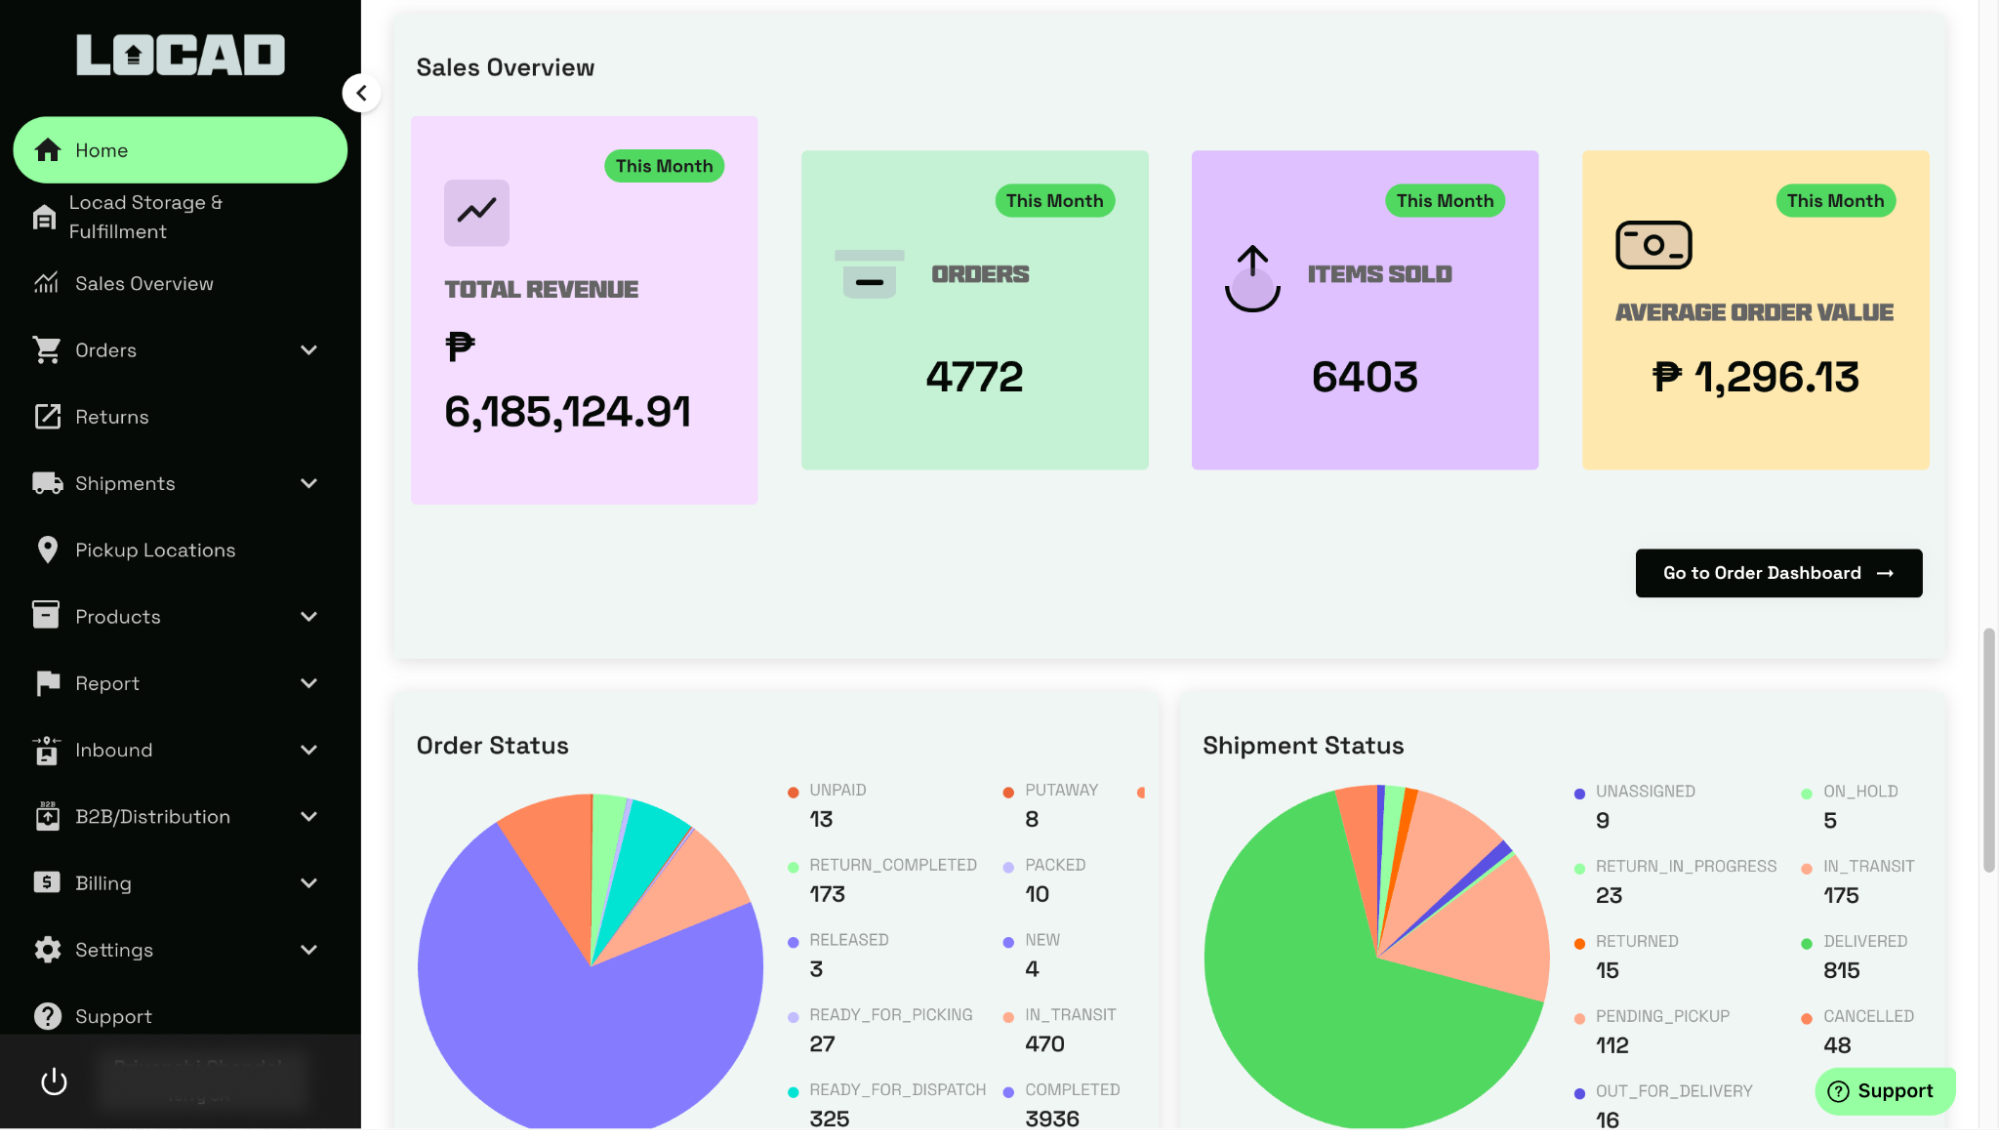Image resolution: width=1999 pixels, height=1131 pixels.
Task: Click Go to Order Dashboard button
Action: (x=1778, y=573)
